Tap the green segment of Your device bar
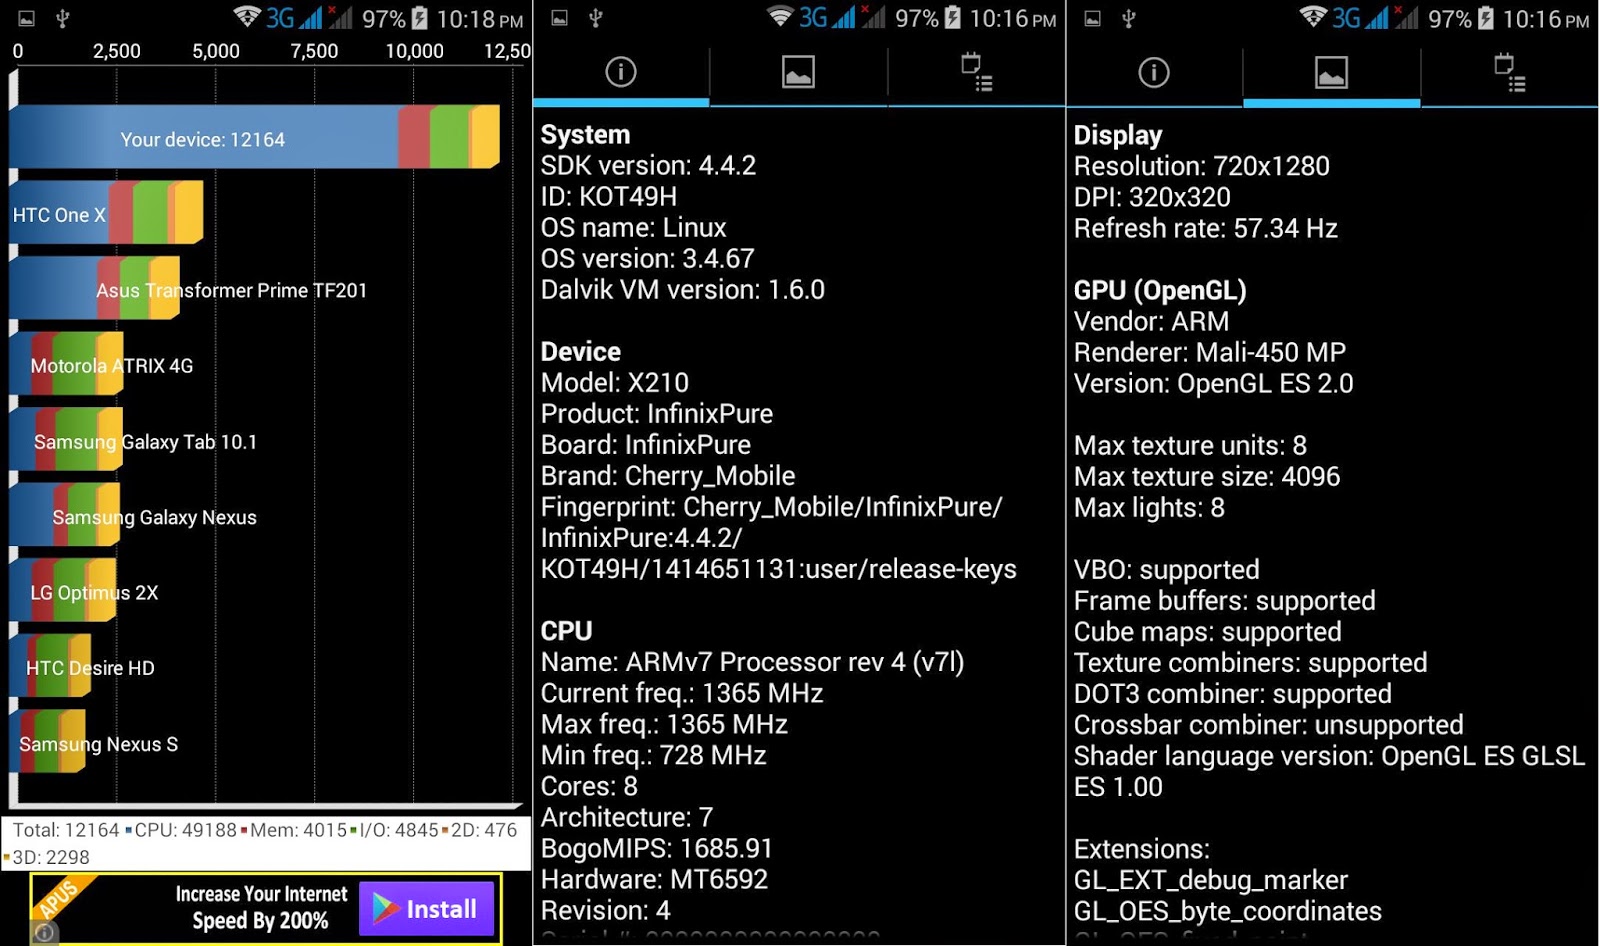The image size is (1600, 946). coord(451,137)
